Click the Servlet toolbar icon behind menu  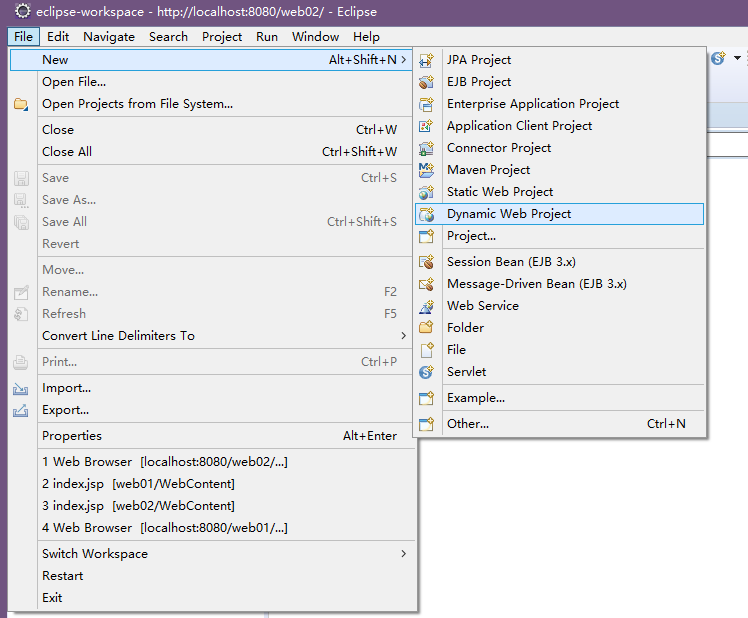pos(718,58)
